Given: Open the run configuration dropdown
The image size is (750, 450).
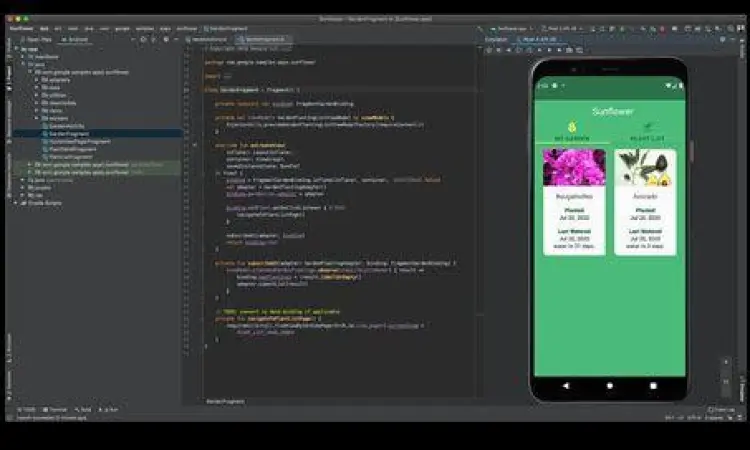Looking at the screenshot, I should point(511,29).
